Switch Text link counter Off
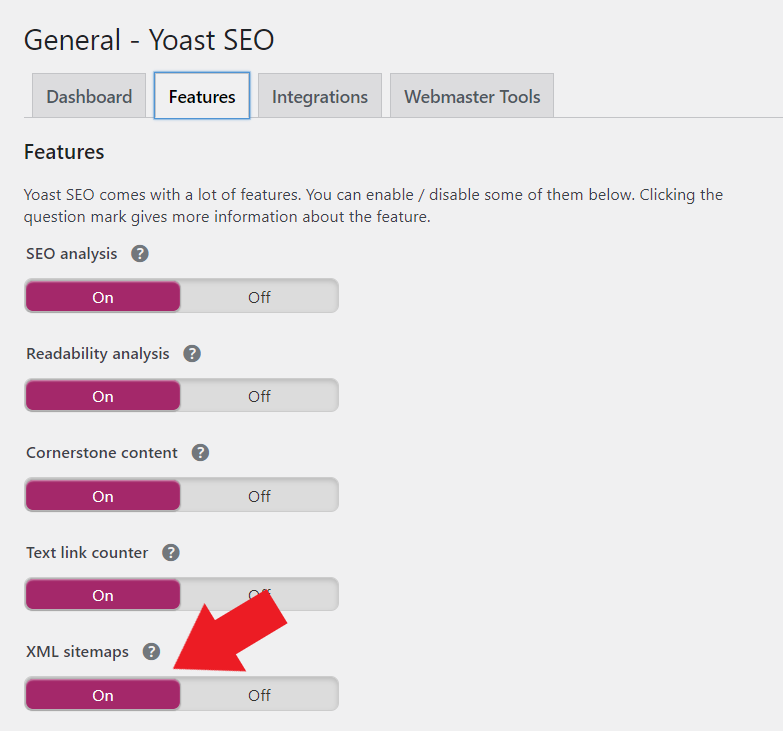The height and width of the screenshot is (731, 783). coord(259,595)
